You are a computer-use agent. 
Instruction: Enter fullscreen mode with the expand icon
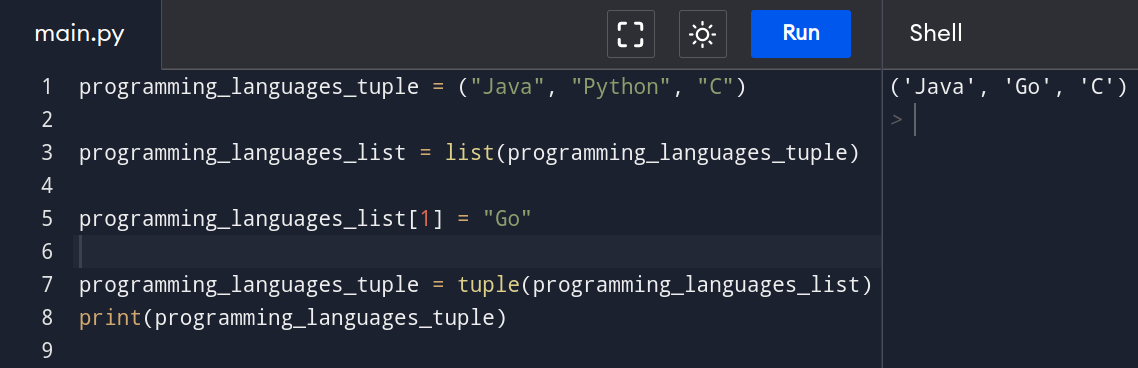click(631, 34)
